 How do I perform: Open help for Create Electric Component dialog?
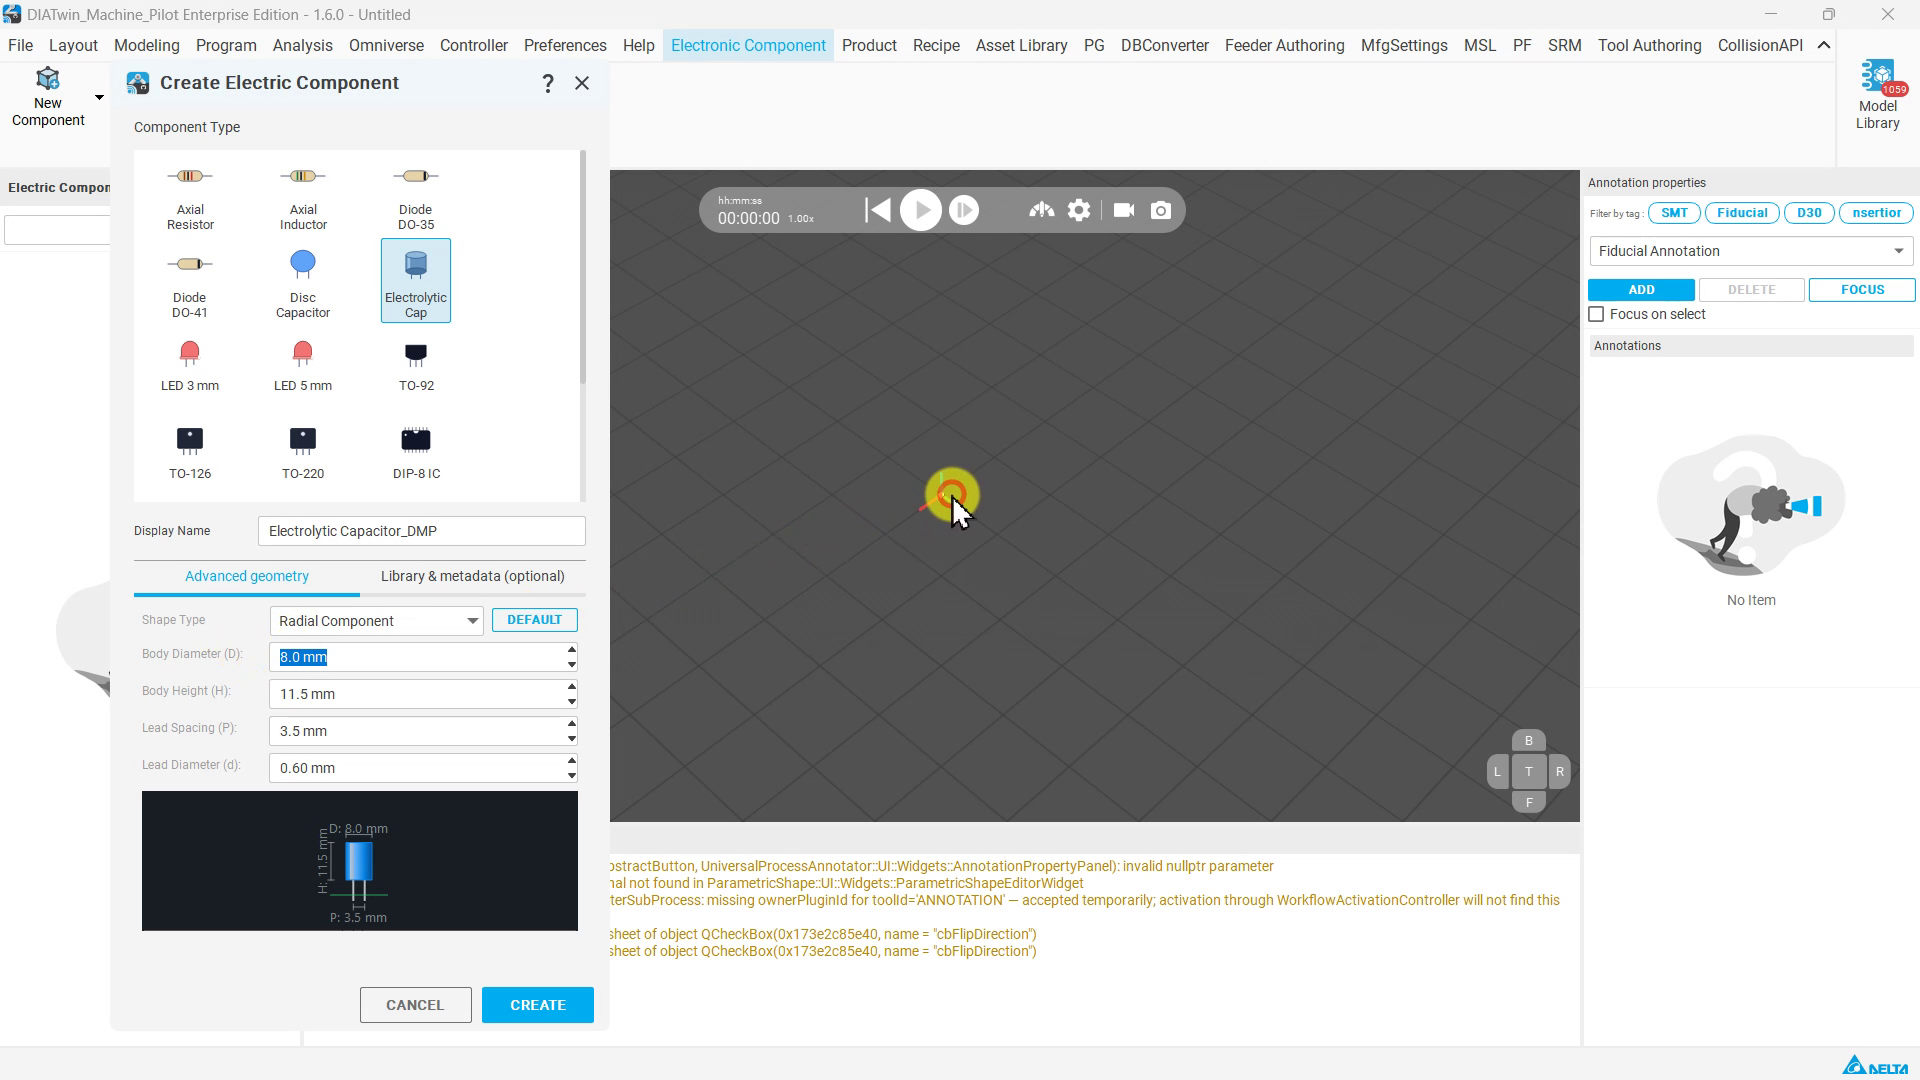[x=548, y=83]
